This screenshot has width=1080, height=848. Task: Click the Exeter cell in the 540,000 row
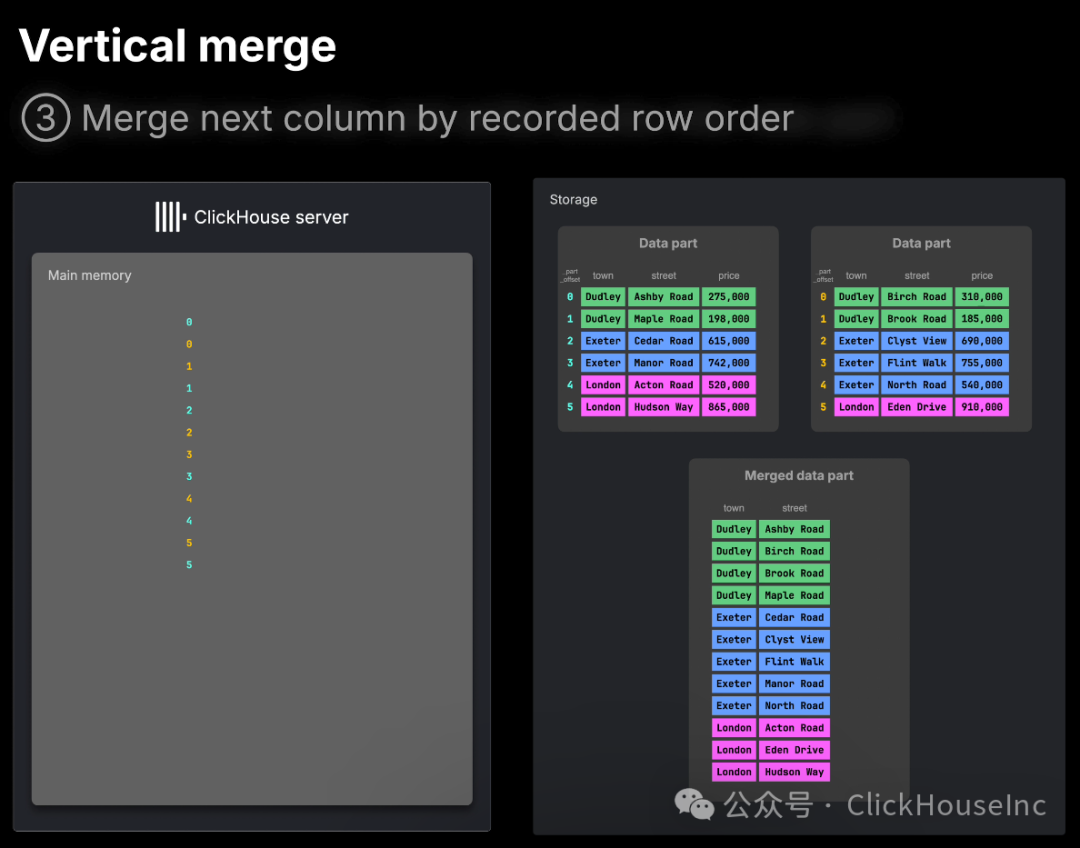[856, 385]
